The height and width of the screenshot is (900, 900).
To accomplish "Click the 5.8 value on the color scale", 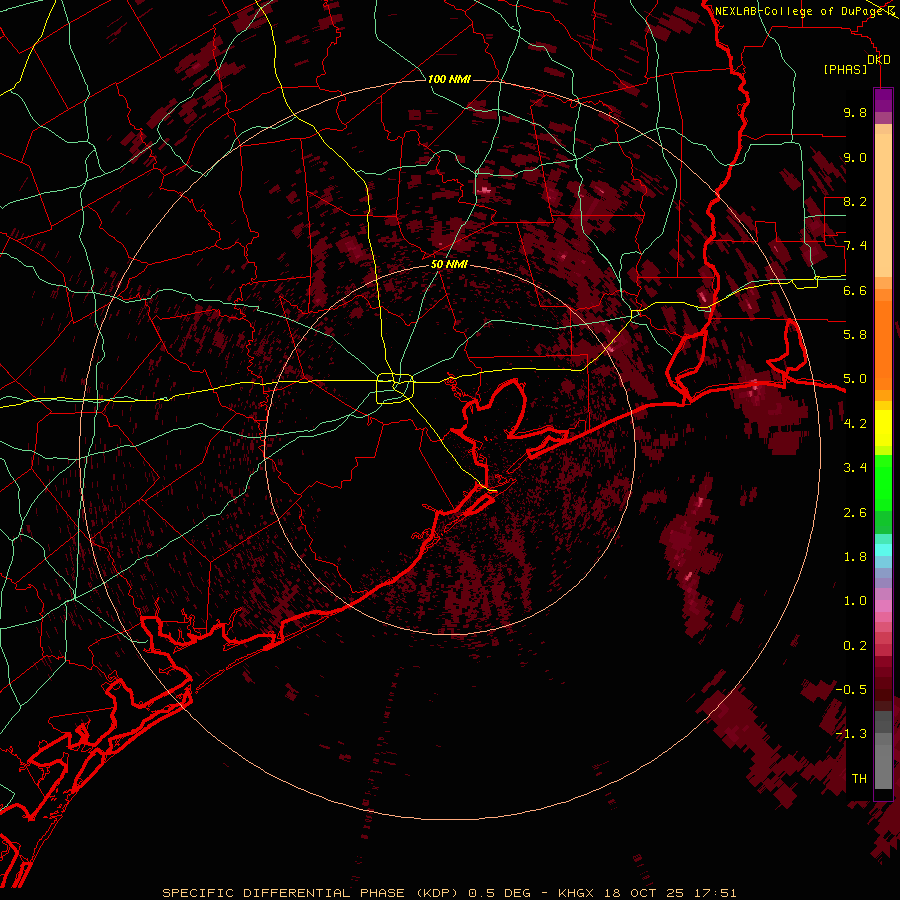I will (x=855, y=335).
